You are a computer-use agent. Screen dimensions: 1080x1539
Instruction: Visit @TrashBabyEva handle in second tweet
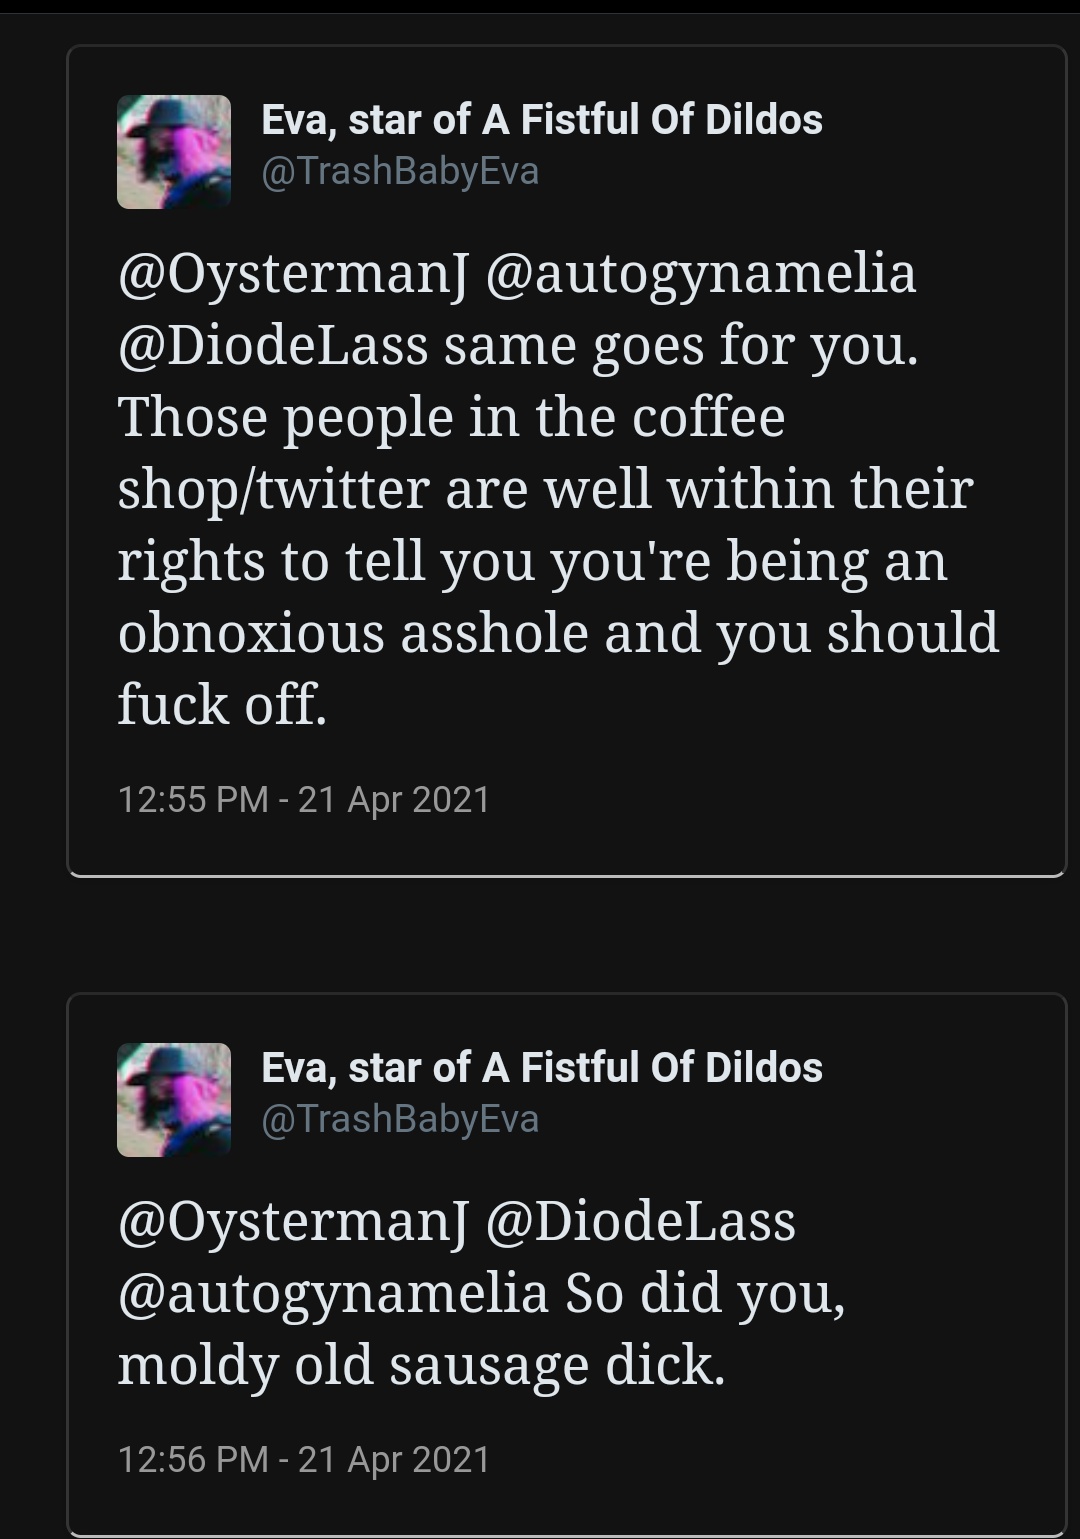point(400,1119)
